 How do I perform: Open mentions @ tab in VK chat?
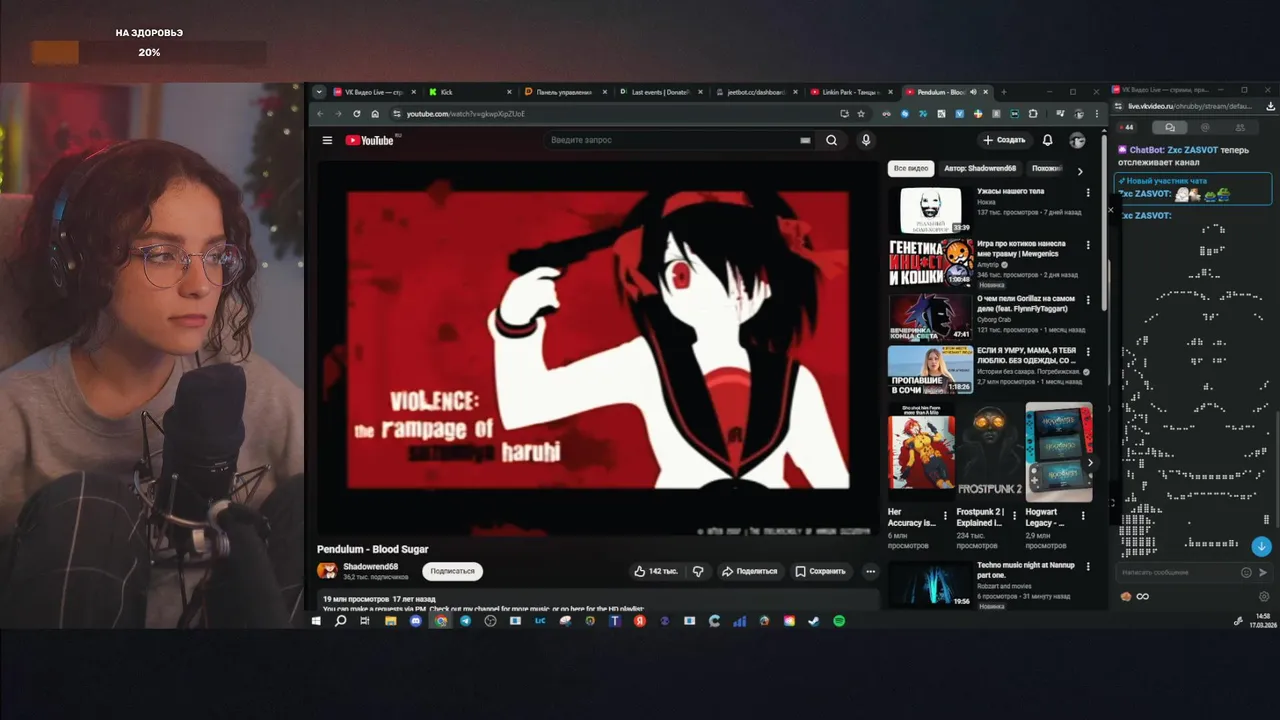point(1205,127)
